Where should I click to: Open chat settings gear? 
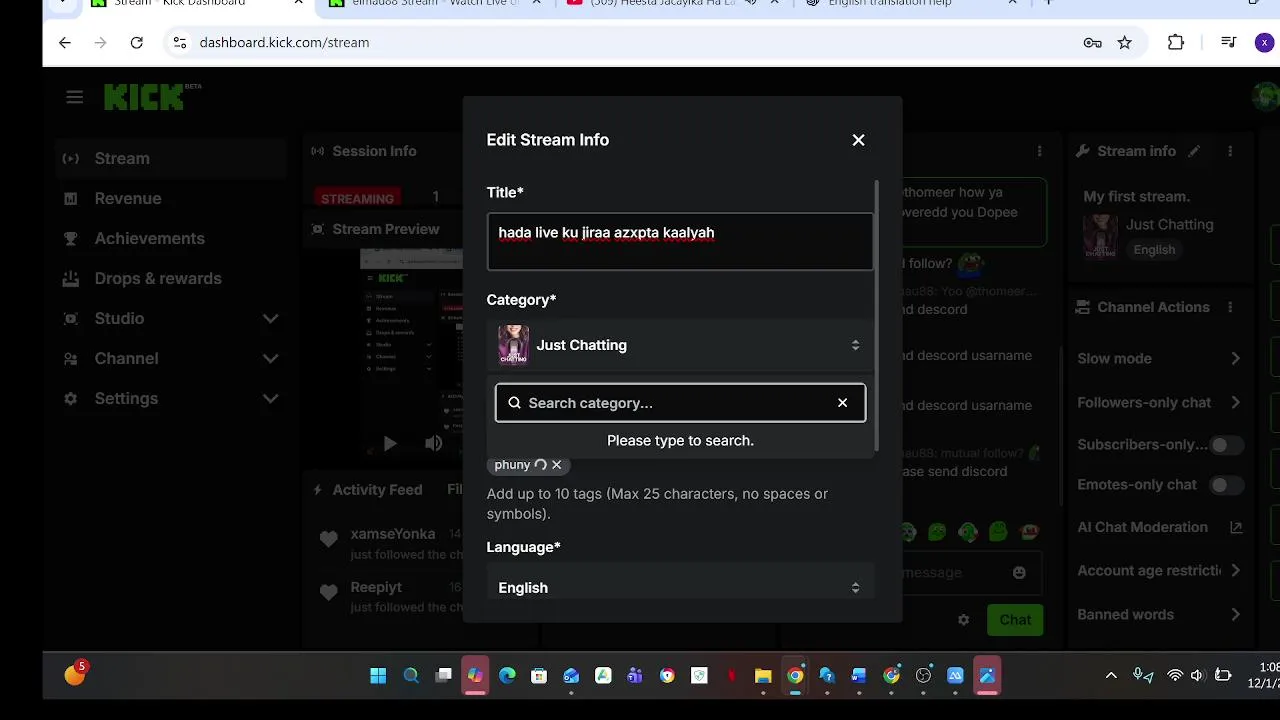[x=963, y=620]
